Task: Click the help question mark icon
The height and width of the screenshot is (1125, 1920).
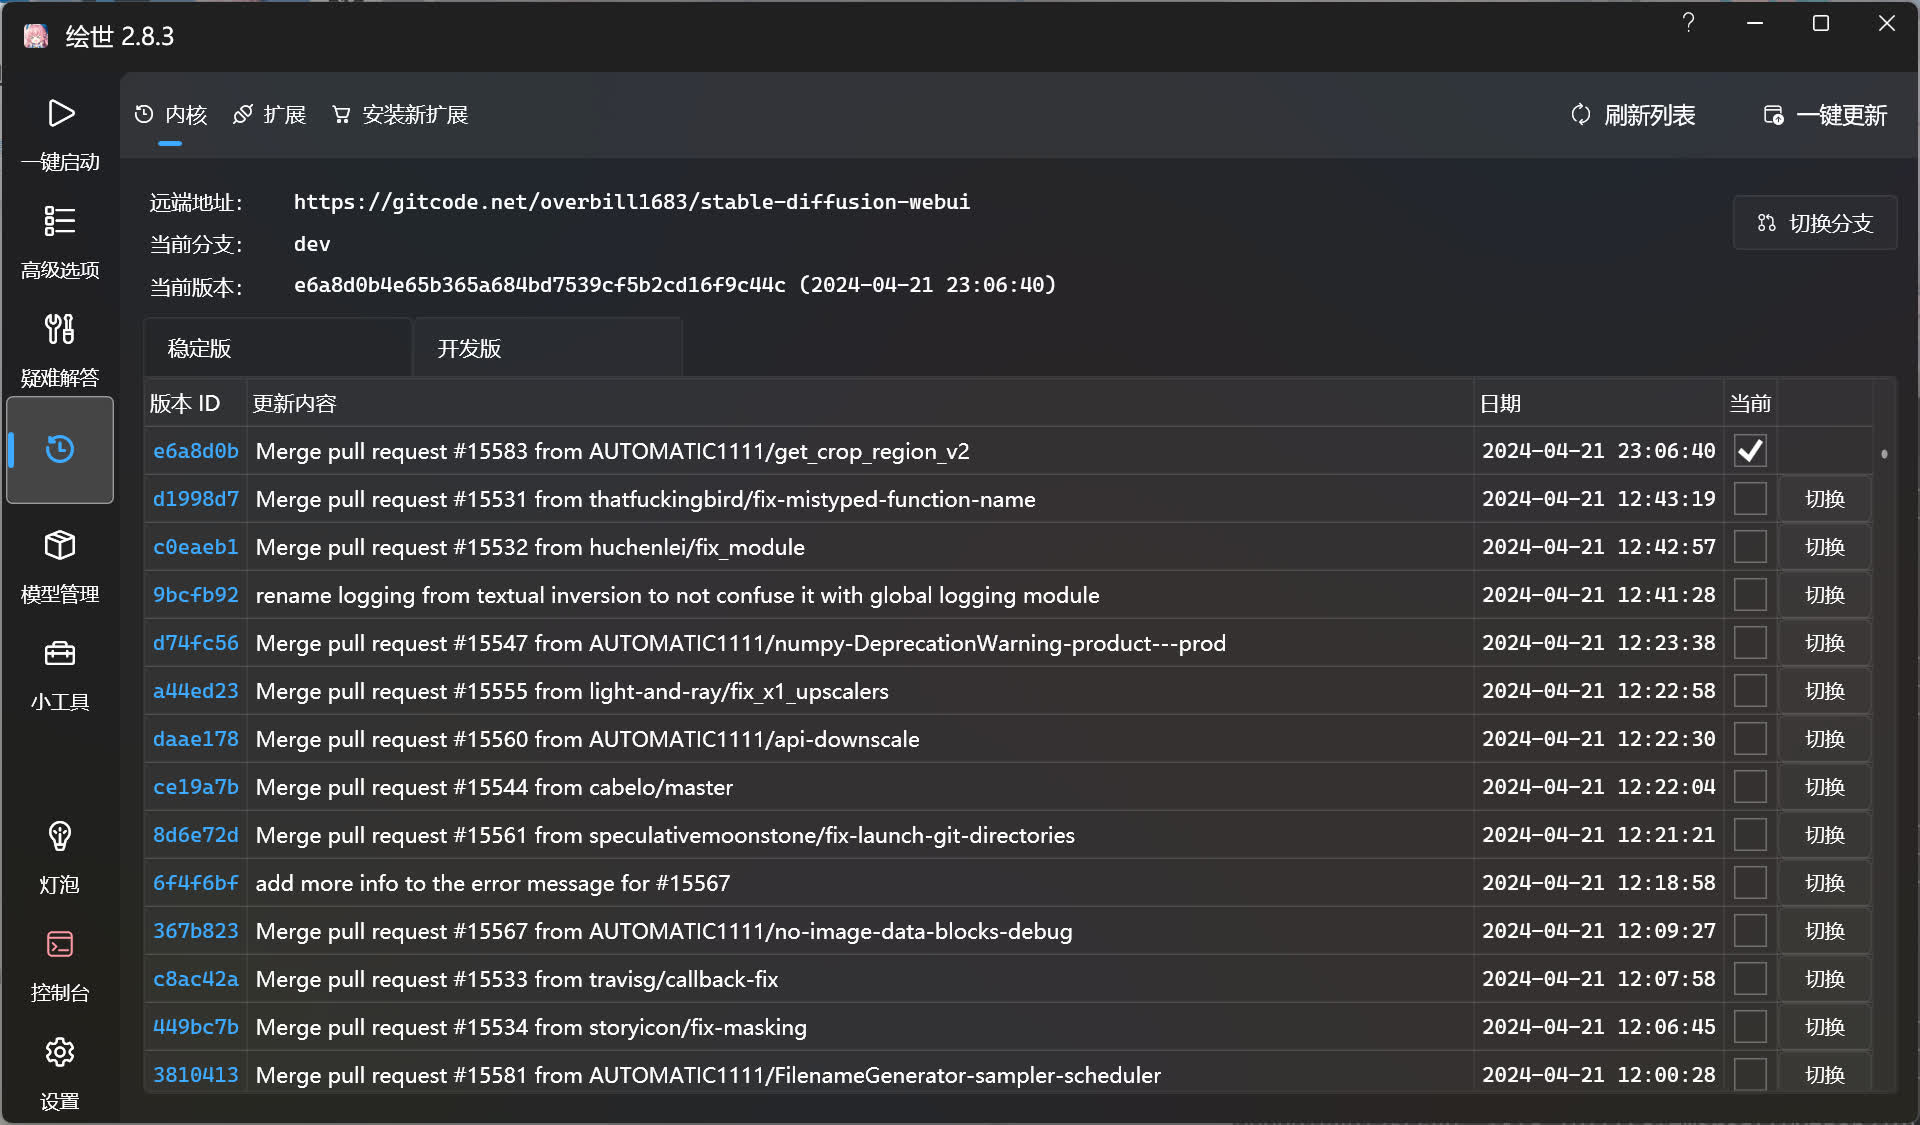Action: click(x=1688, y=22)
